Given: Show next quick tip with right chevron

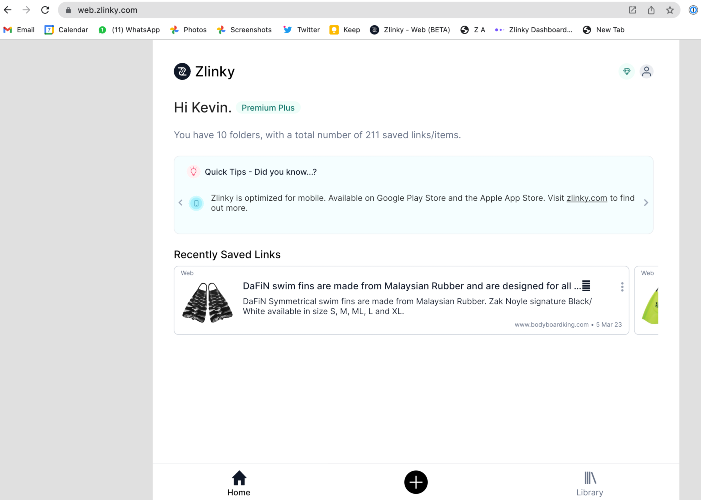Looking at the screenshot, I should (x=646, y=203).
